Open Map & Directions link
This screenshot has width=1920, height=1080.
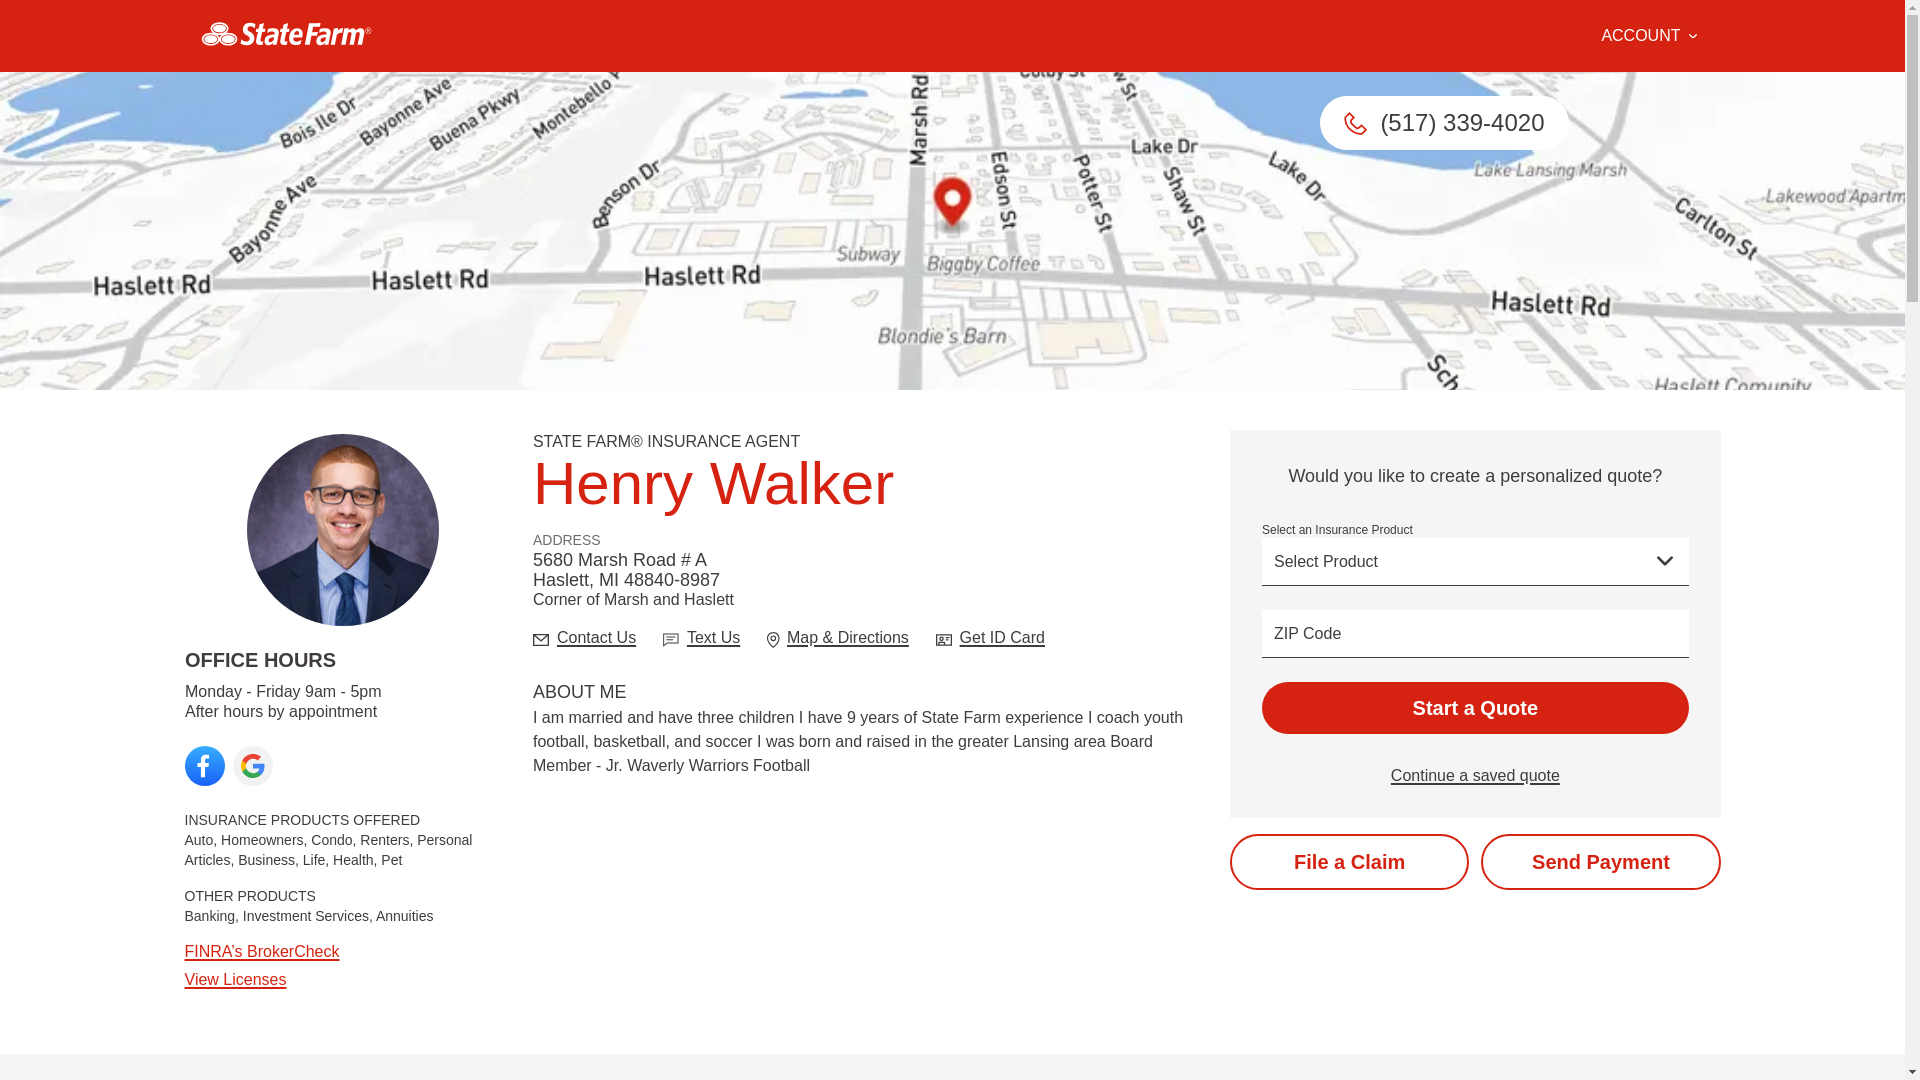848,638
